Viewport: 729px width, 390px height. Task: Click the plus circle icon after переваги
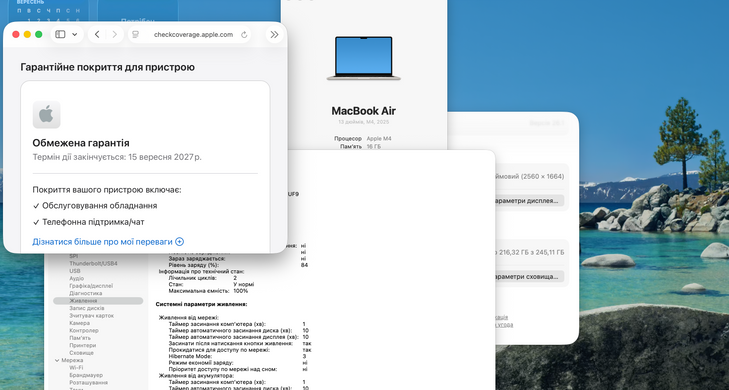point(179,242)
